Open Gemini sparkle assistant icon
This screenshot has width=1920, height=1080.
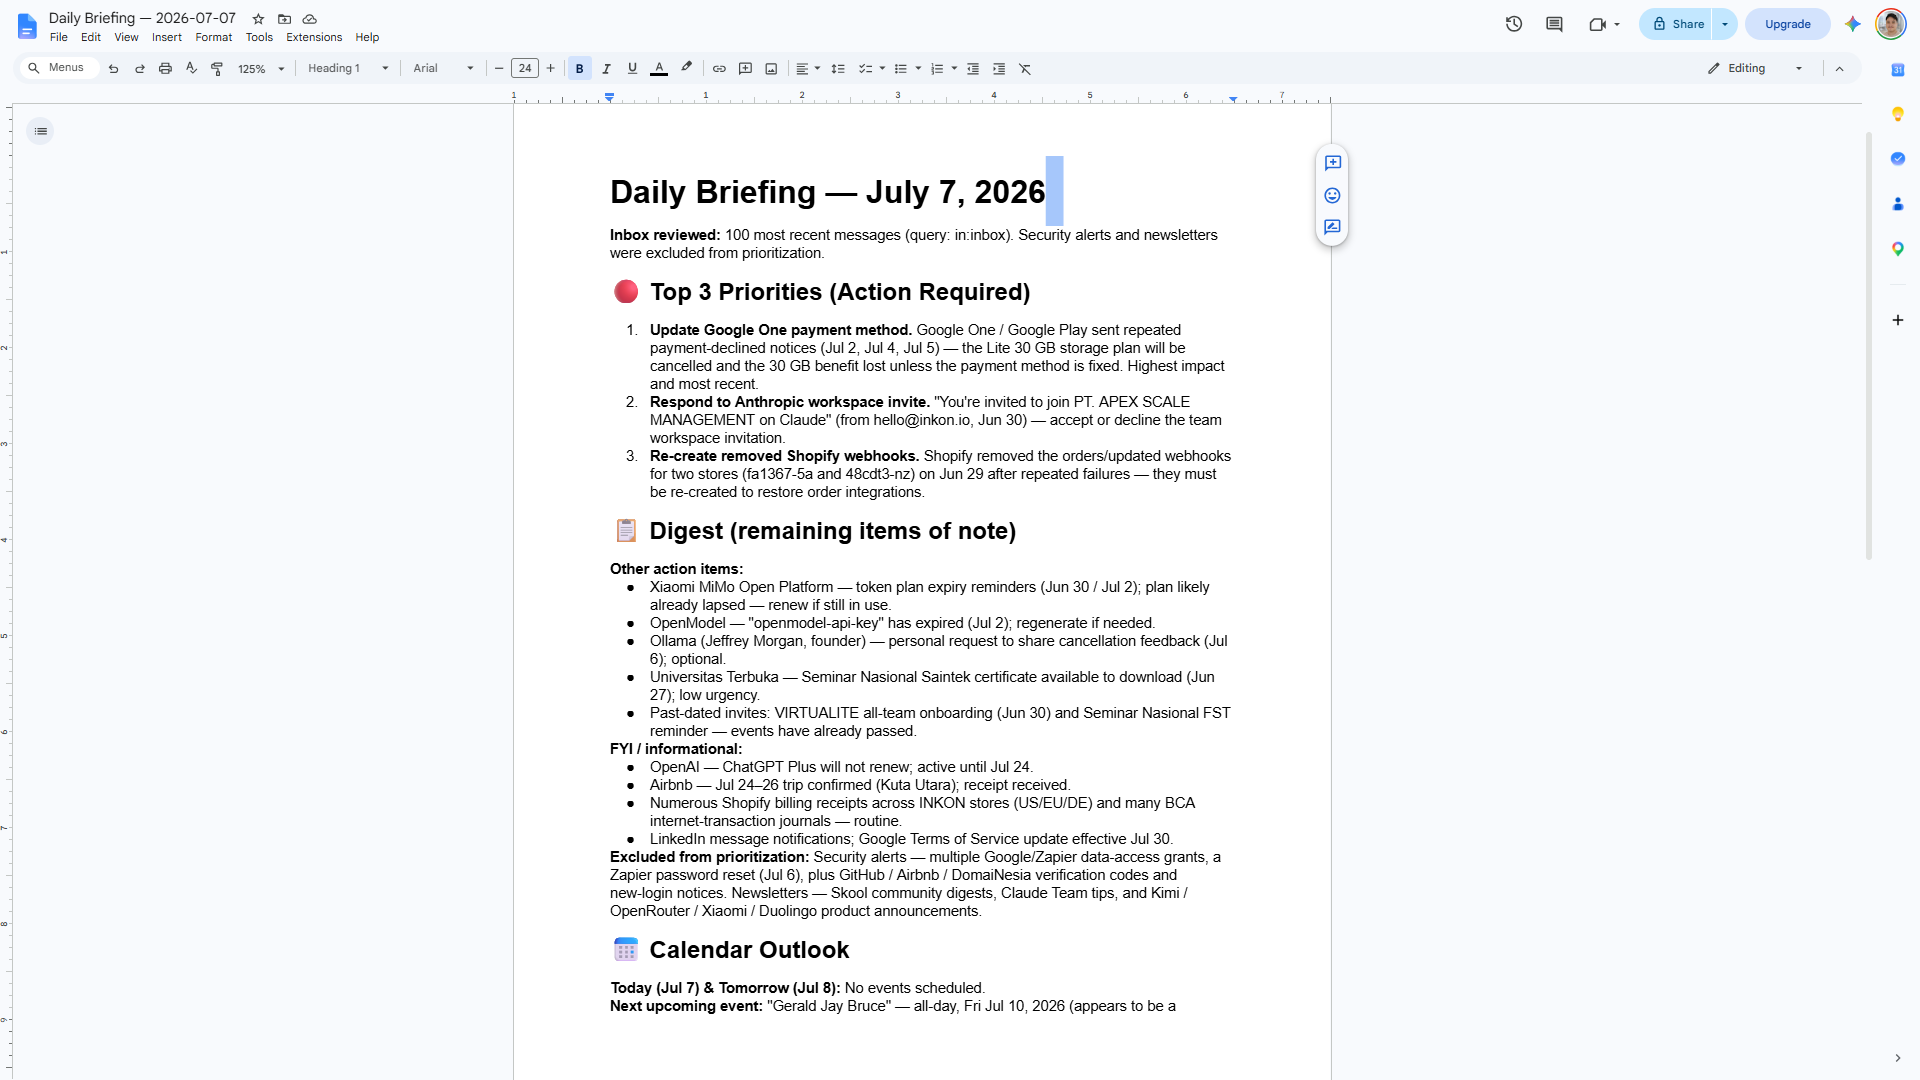tap(1853, 24)
